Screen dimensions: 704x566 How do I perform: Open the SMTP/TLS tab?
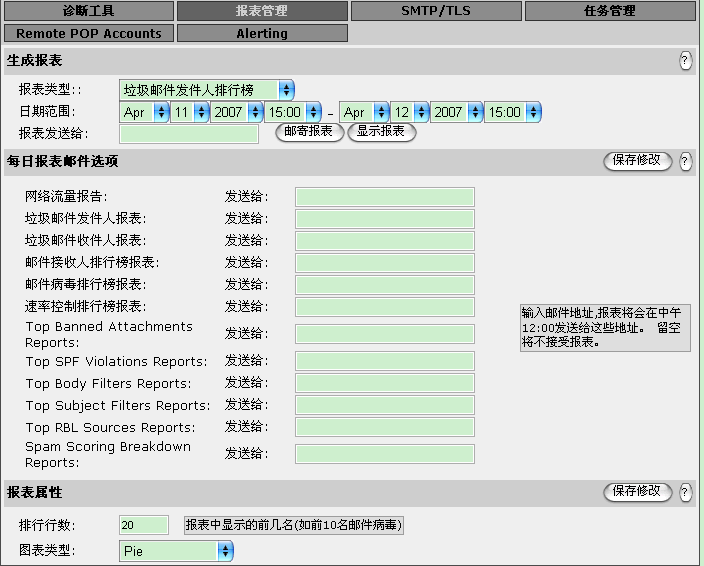(x=435, y=11)
